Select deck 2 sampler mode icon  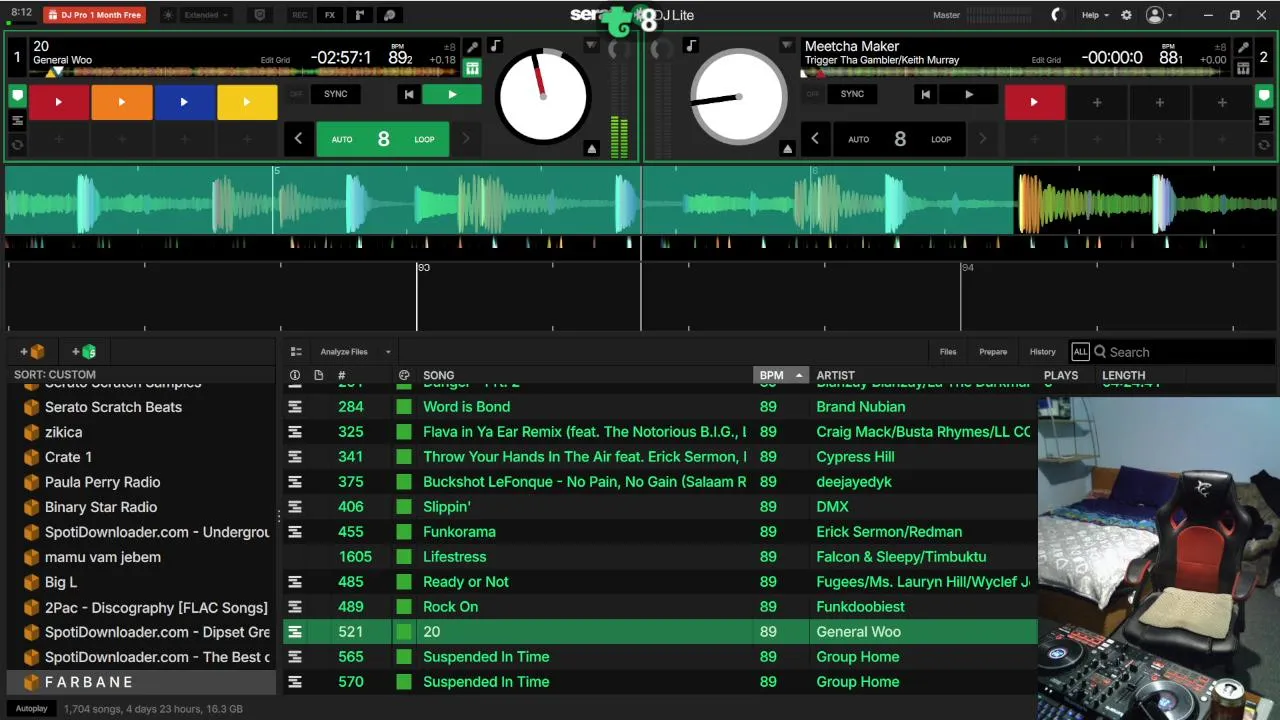[x=1264, y=145]
